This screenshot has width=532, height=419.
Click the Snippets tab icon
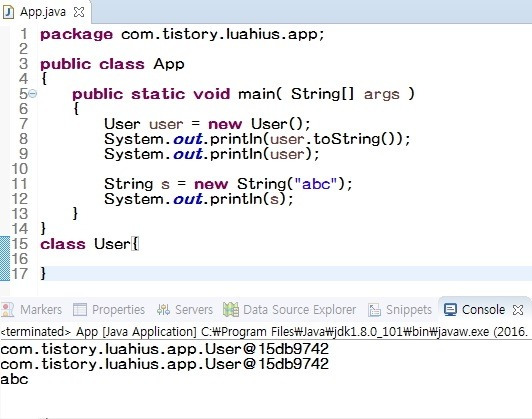375,310
